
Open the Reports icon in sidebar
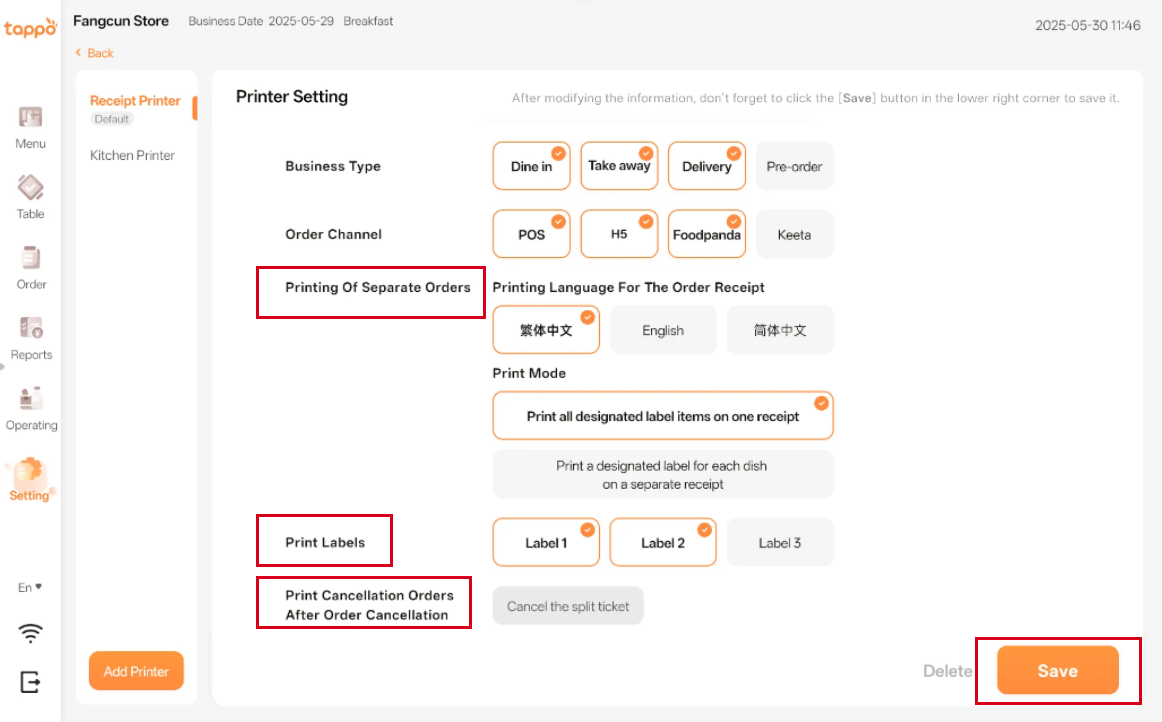point(30,329)
